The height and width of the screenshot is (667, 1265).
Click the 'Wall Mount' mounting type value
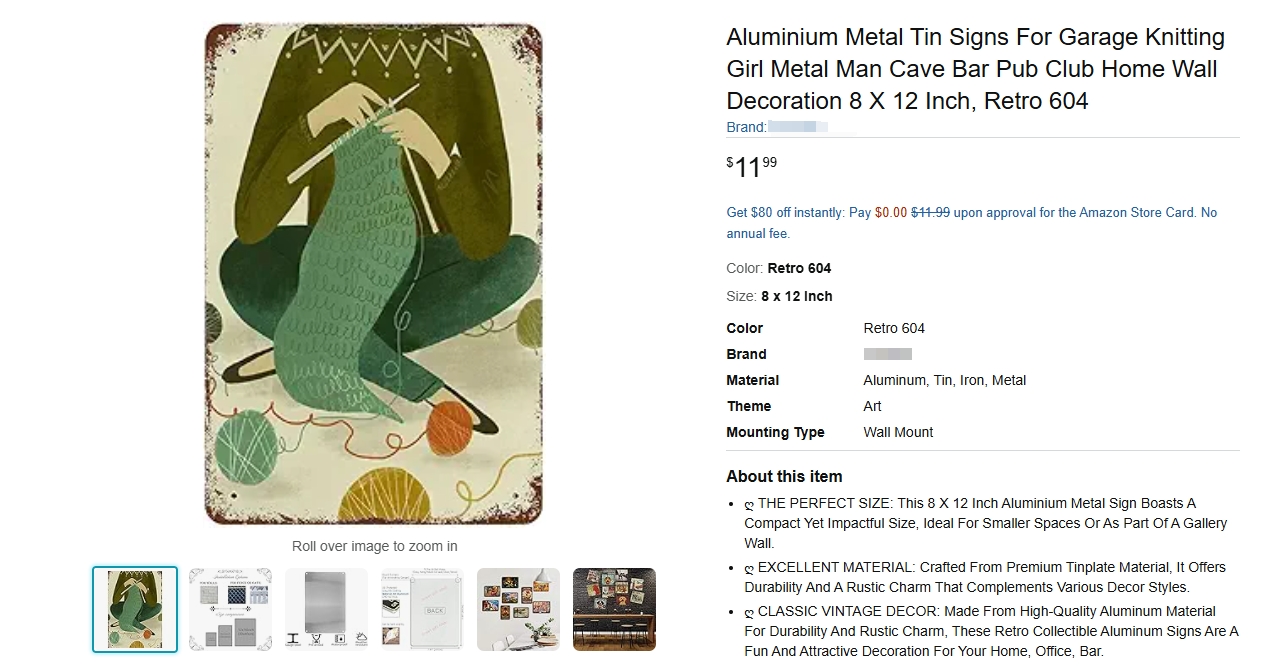pos(898,432)
